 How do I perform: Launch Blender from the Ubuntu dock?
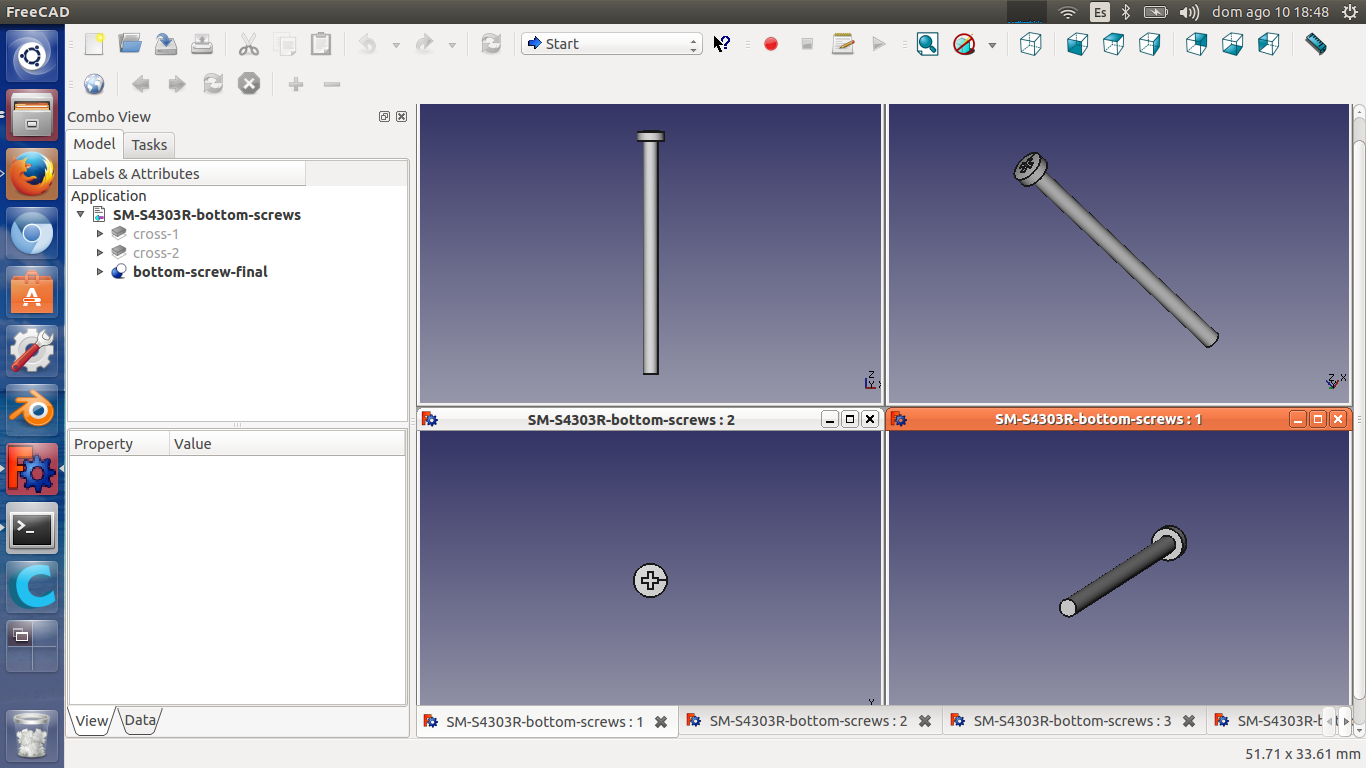[x=32, y=410]
